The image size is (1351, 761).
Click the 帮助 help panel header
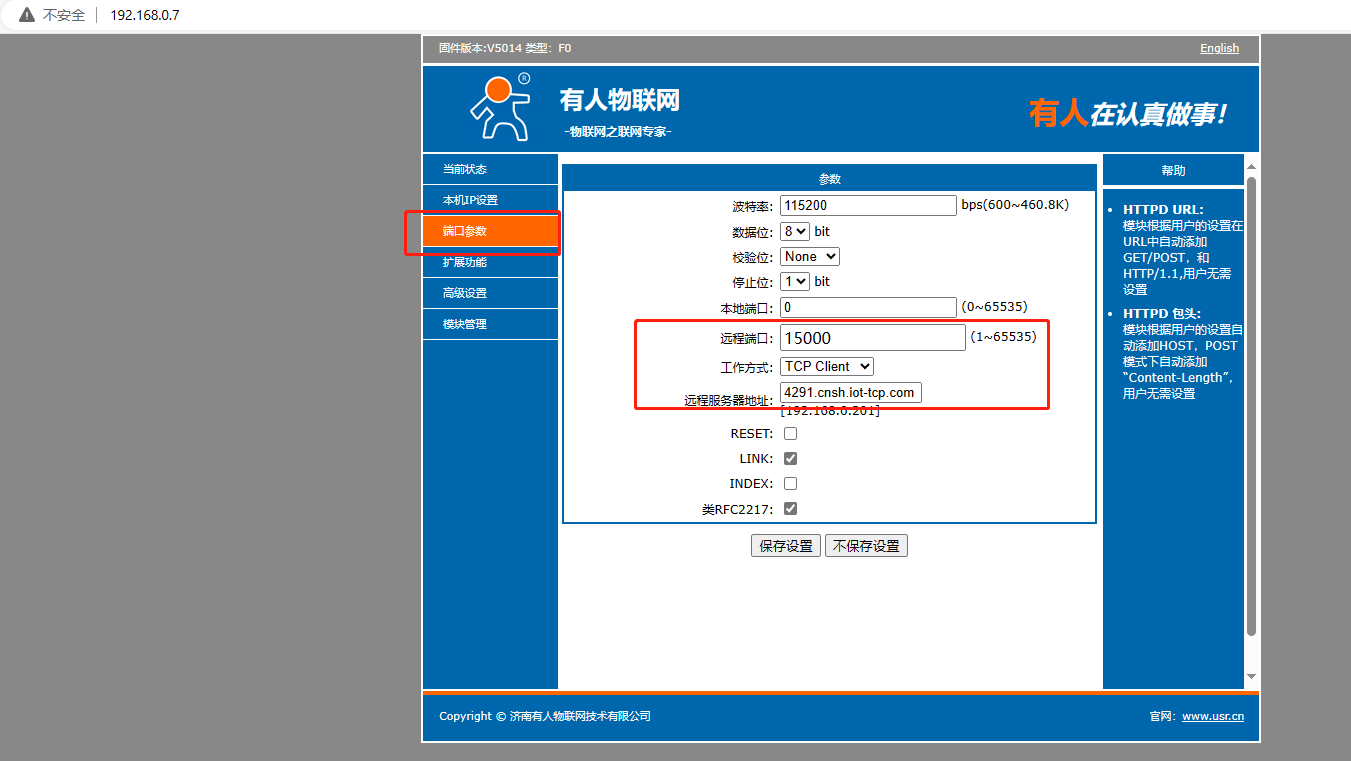[1173, 170]
